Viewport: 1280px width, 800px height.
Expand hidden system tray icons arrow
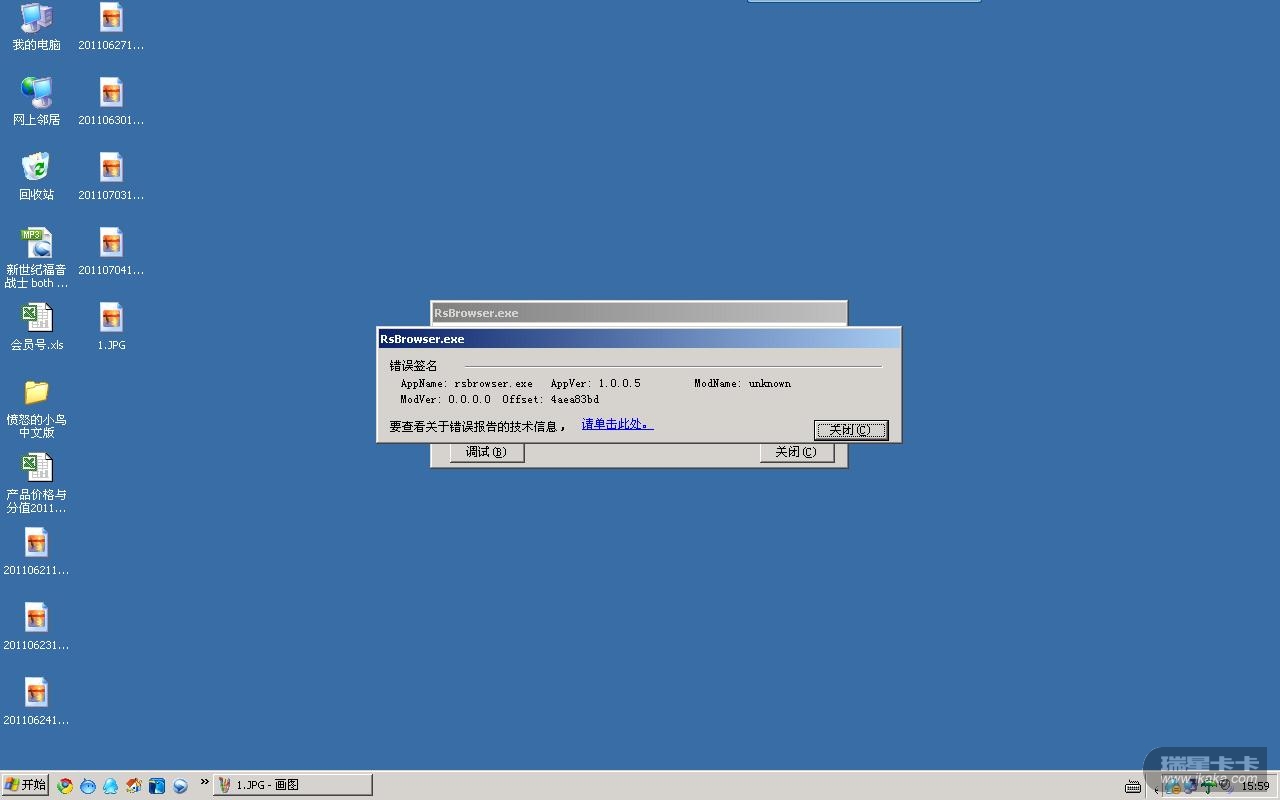tap(1158, 788)
